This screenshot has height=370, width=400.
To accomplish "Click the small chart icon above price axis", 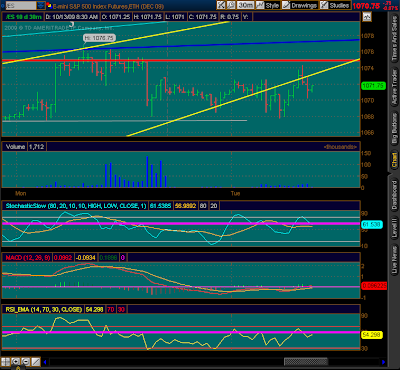I will [367, 17].
